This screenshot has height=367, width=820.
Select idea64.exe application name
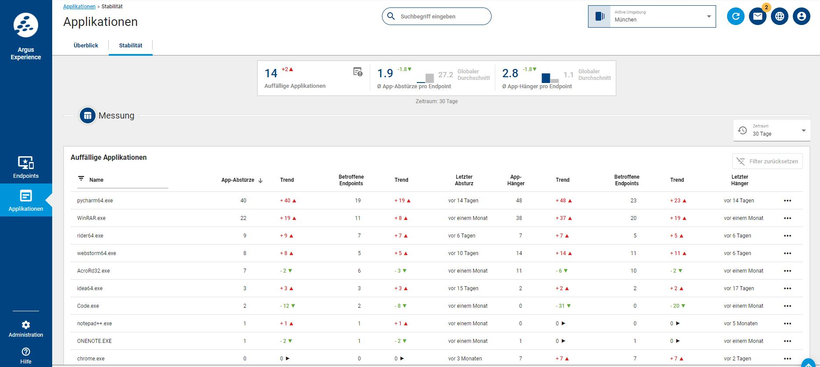tap(89, 289)
